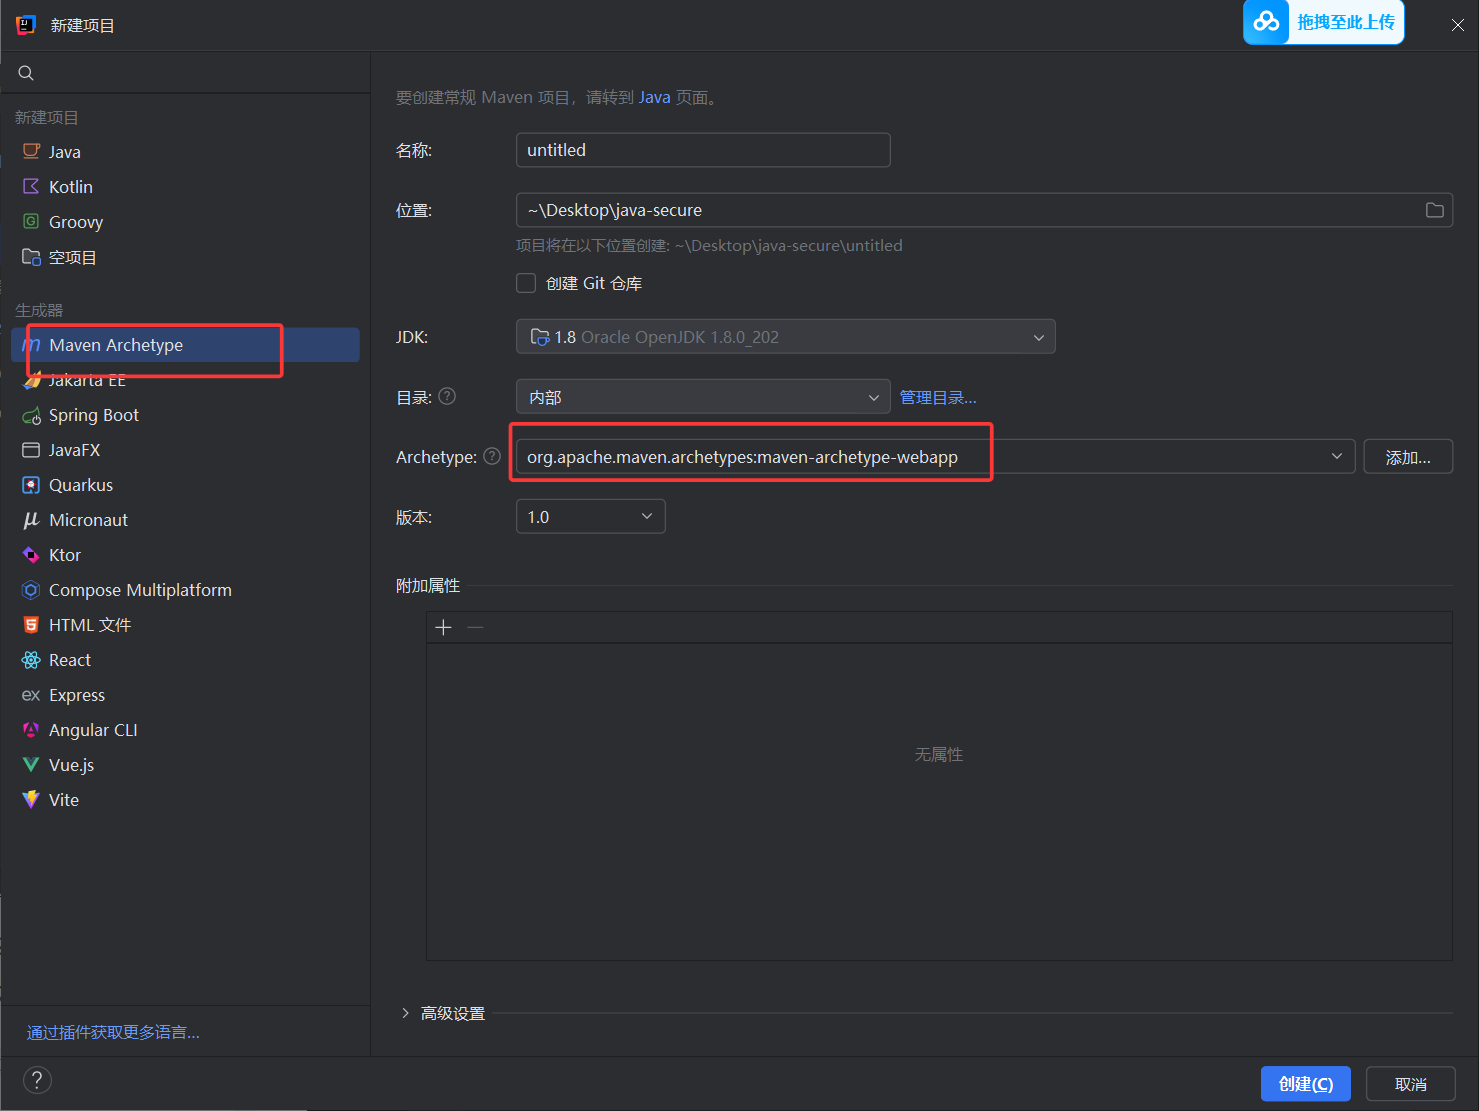Click the folder browse icon in location field
1479x1111 pixels.
click(x=1434, y=210)
